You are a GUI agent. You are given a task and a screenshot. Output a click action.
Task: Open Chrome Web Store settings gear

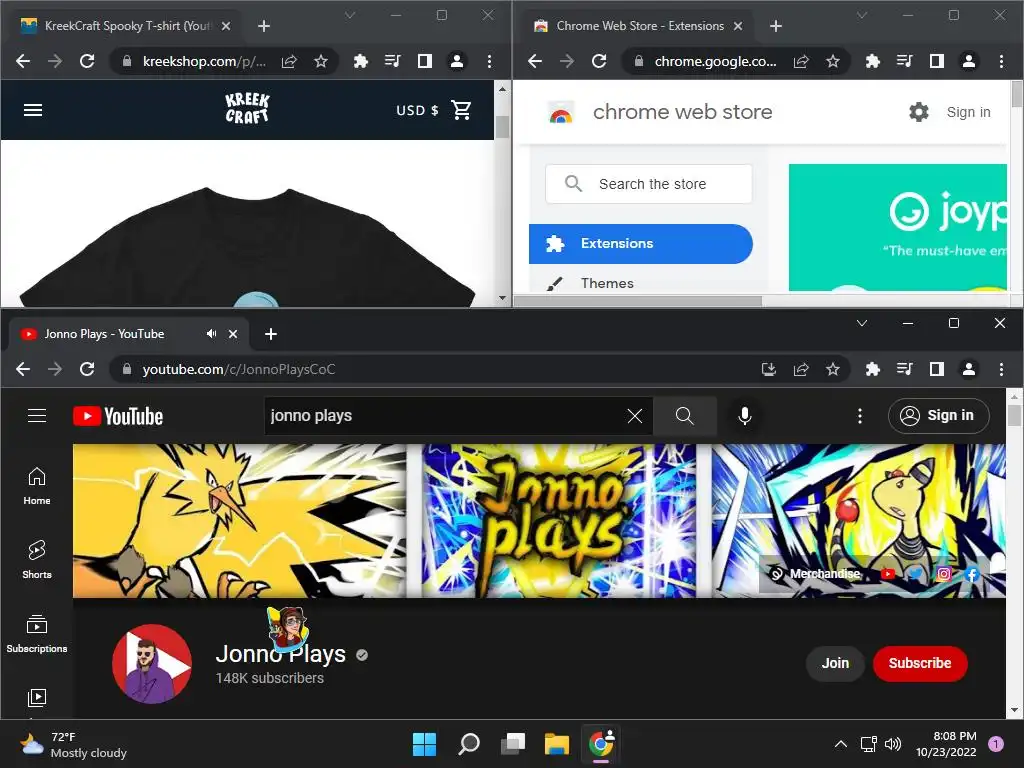(x=919, y=112)
